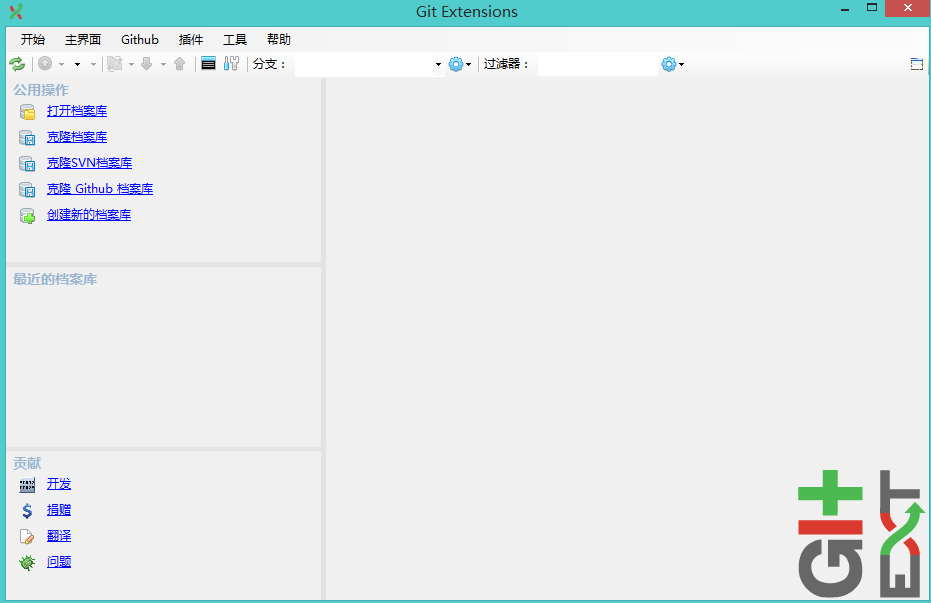Click the 打开档案库 link
931x603 pixels.
pyautogui.click(x=77, y=111)
